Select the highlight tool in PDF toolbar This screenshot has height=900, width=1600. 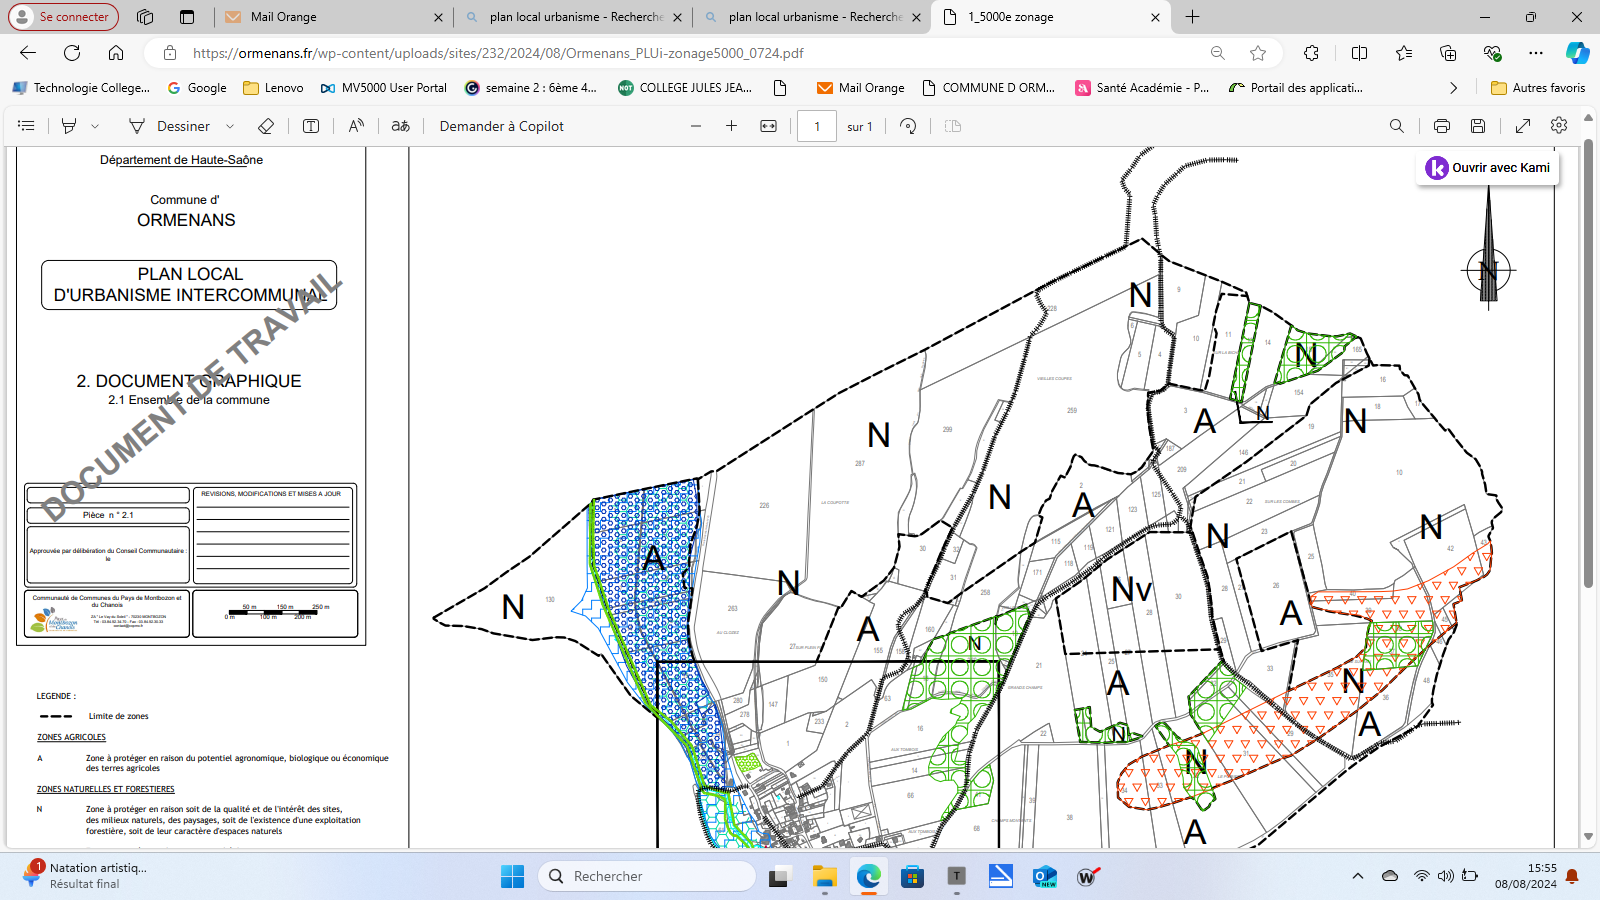[x=69, y=126]
